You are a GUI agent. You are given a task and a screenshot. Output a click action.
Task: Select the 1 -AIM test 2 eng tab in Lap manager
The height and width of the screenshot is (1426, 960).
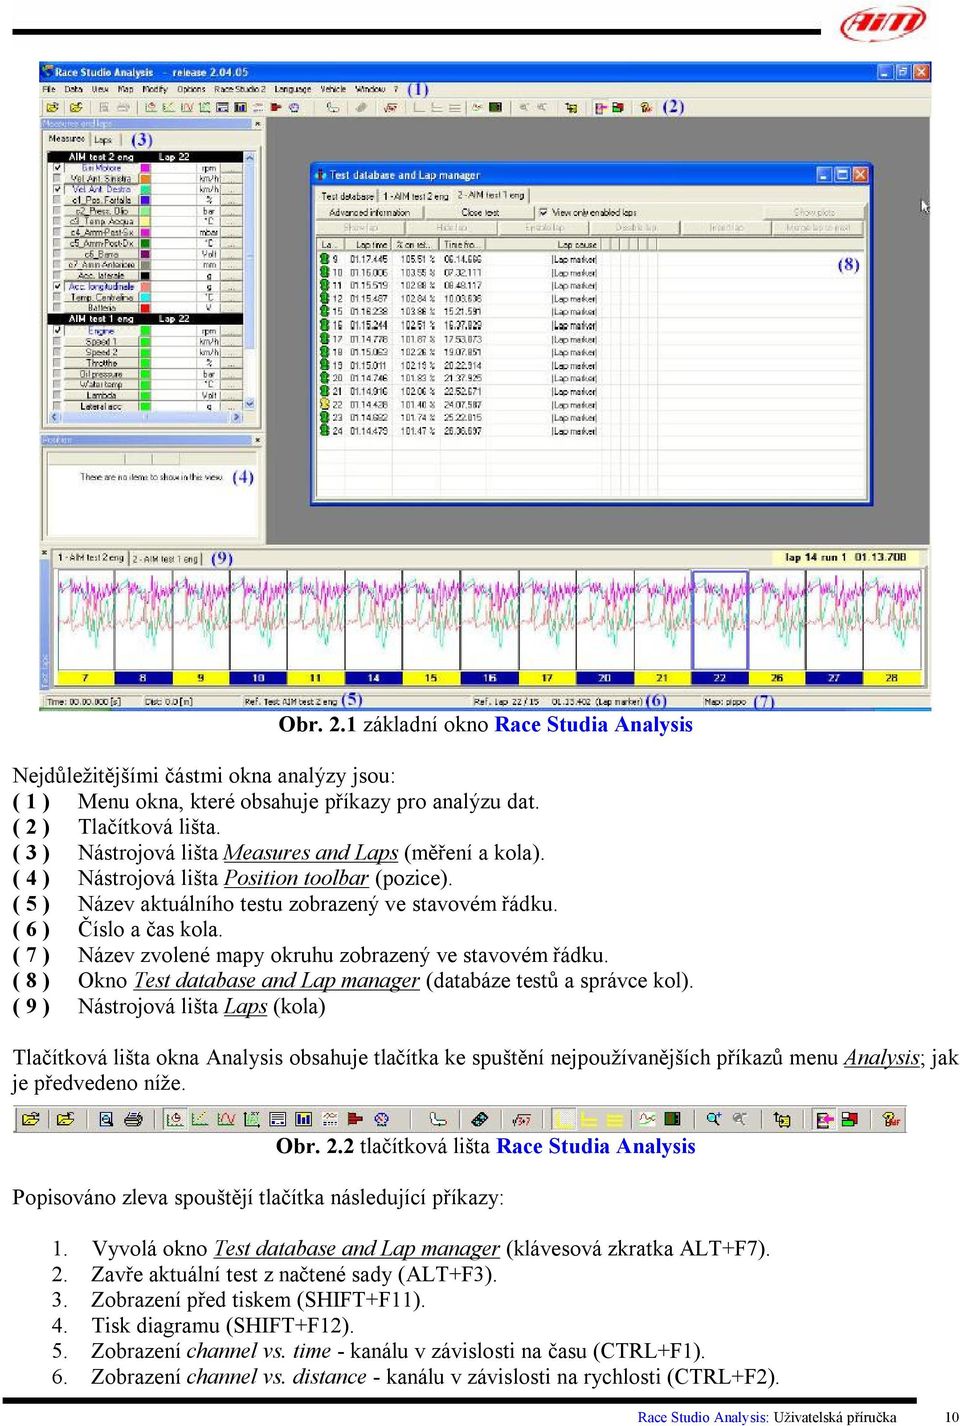coord(415,196)
